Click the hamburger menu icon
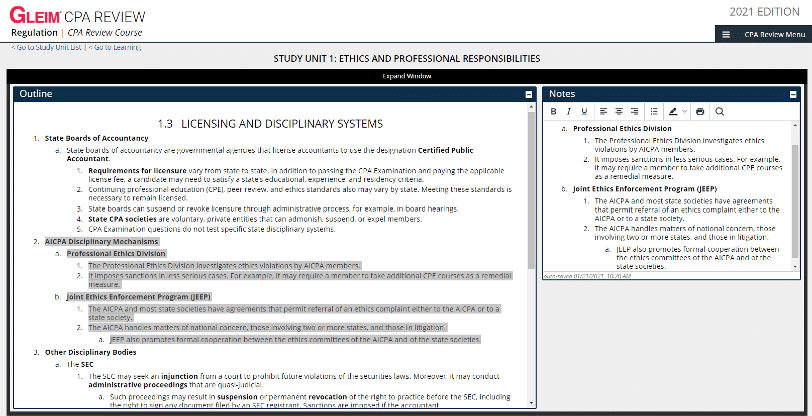 (726, 34)
